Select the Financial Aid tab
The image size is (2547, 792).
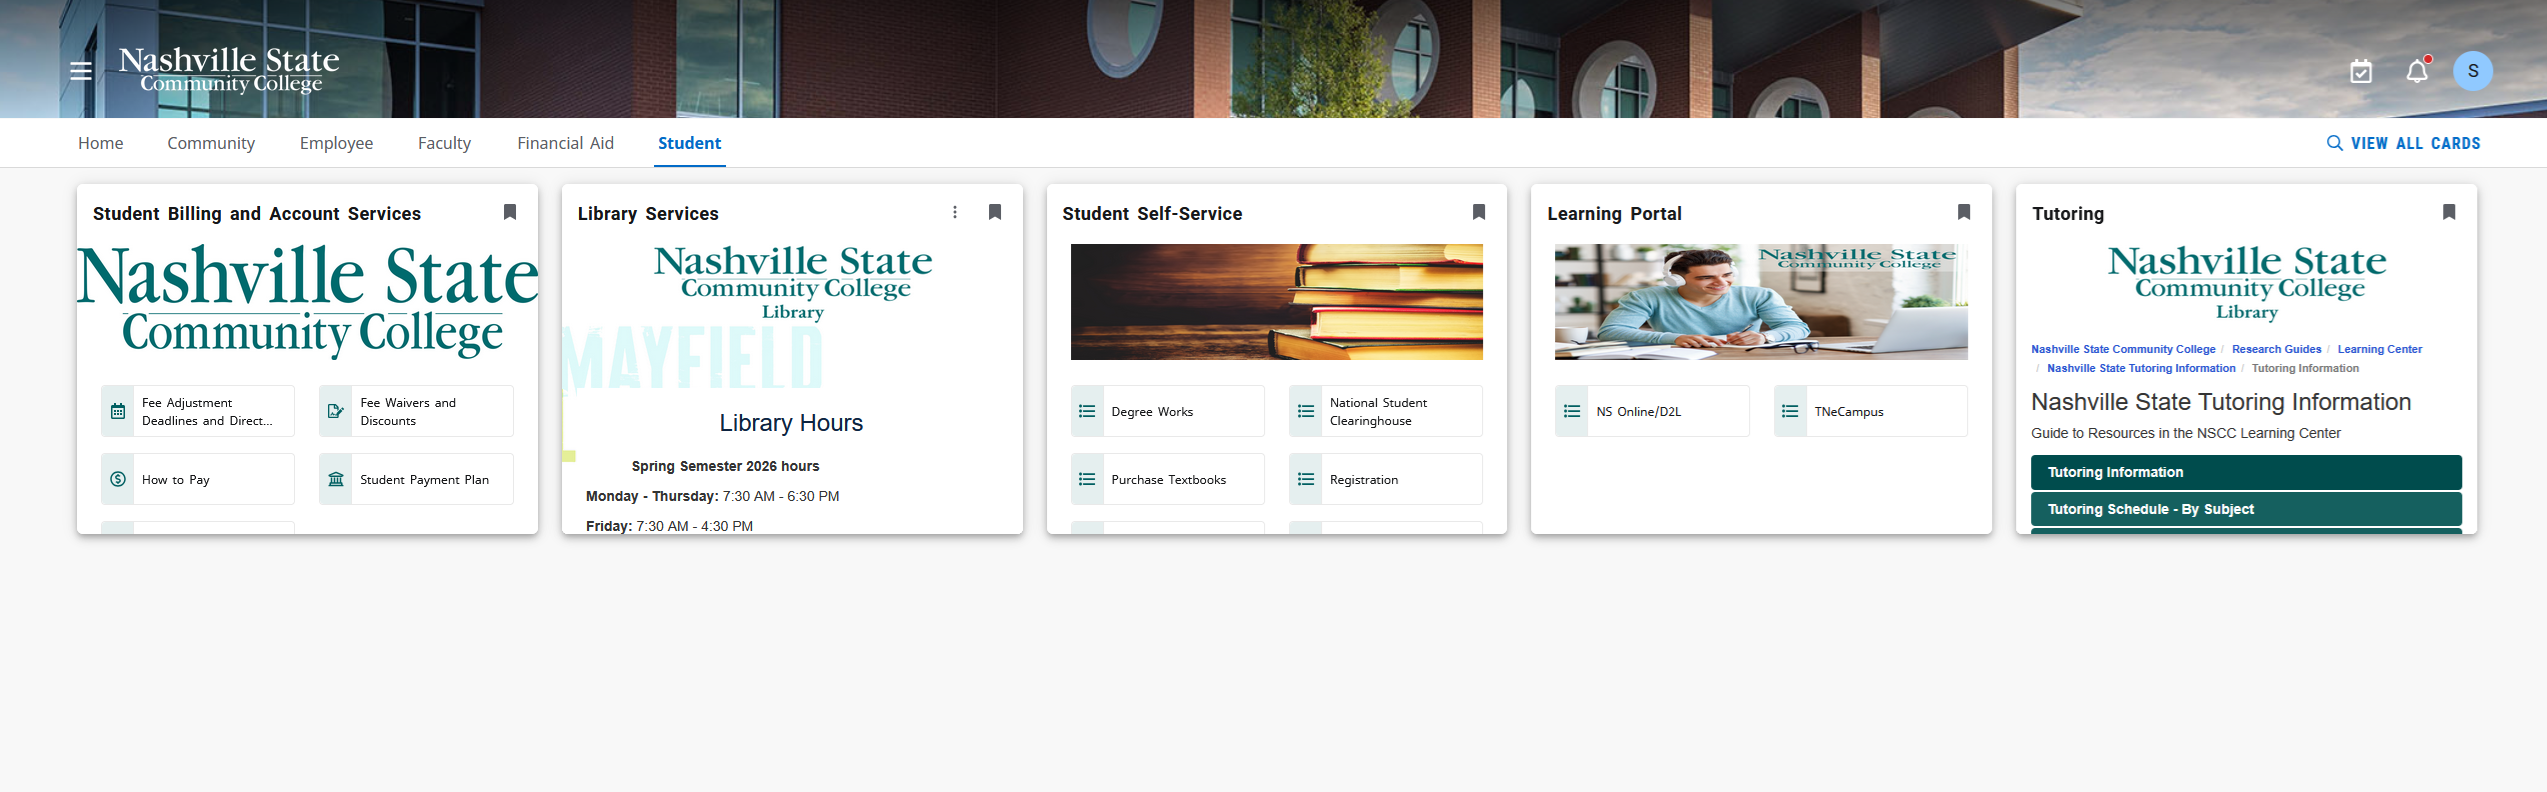565,143
